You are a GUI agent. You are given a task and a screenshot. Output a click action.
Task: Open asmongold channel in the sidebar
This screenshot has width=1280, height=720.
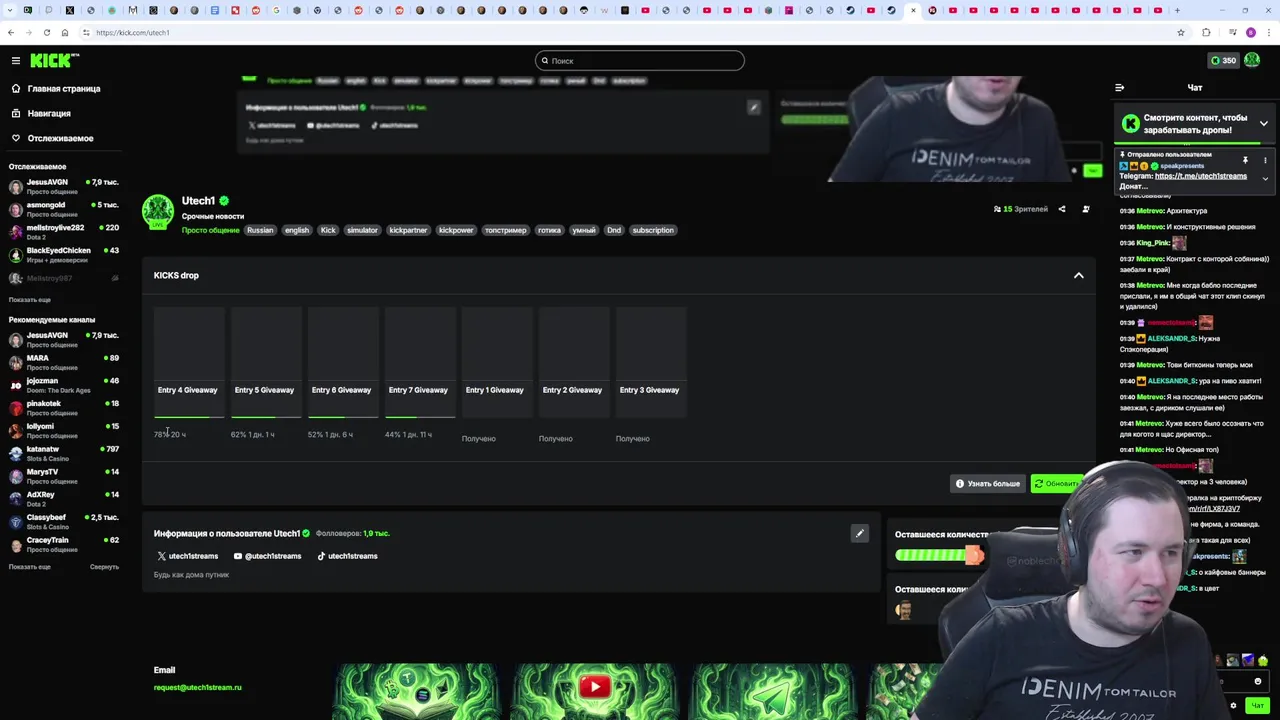coord(64,210)
